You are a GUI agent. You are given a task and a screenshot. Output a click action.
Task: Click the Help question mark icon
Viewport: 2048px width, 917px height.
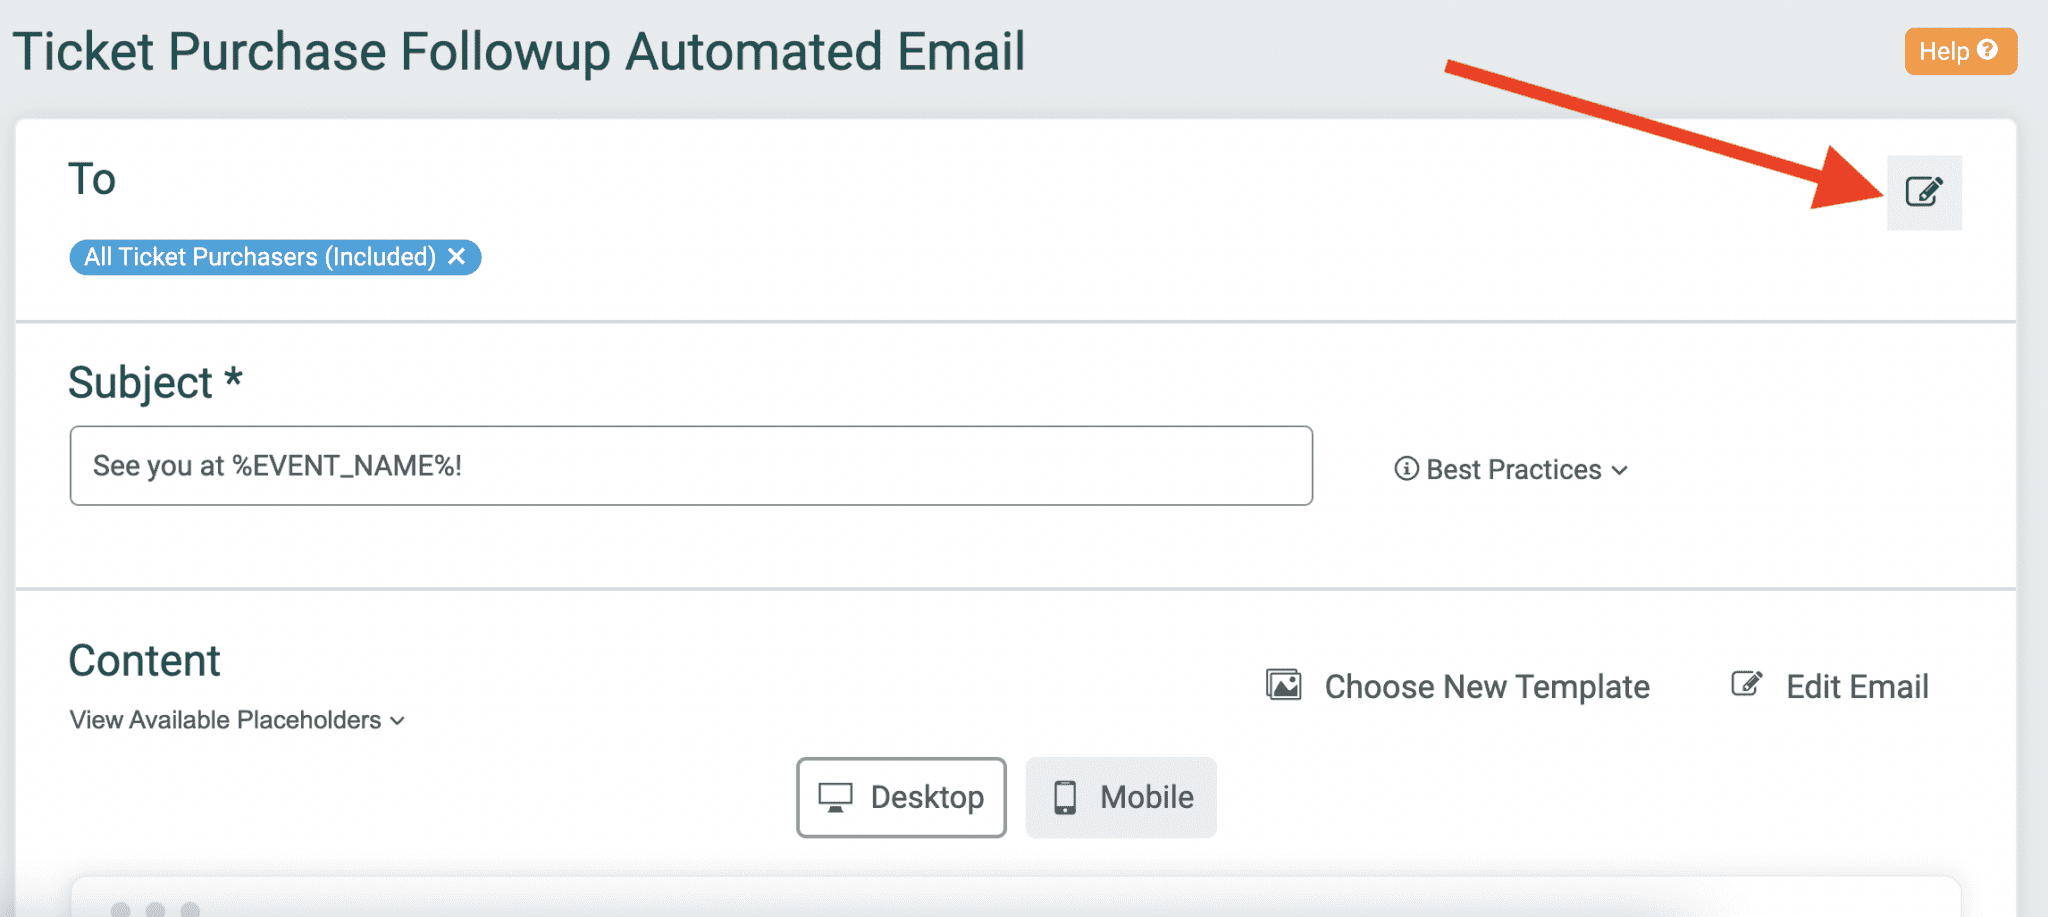point(1989,50)
